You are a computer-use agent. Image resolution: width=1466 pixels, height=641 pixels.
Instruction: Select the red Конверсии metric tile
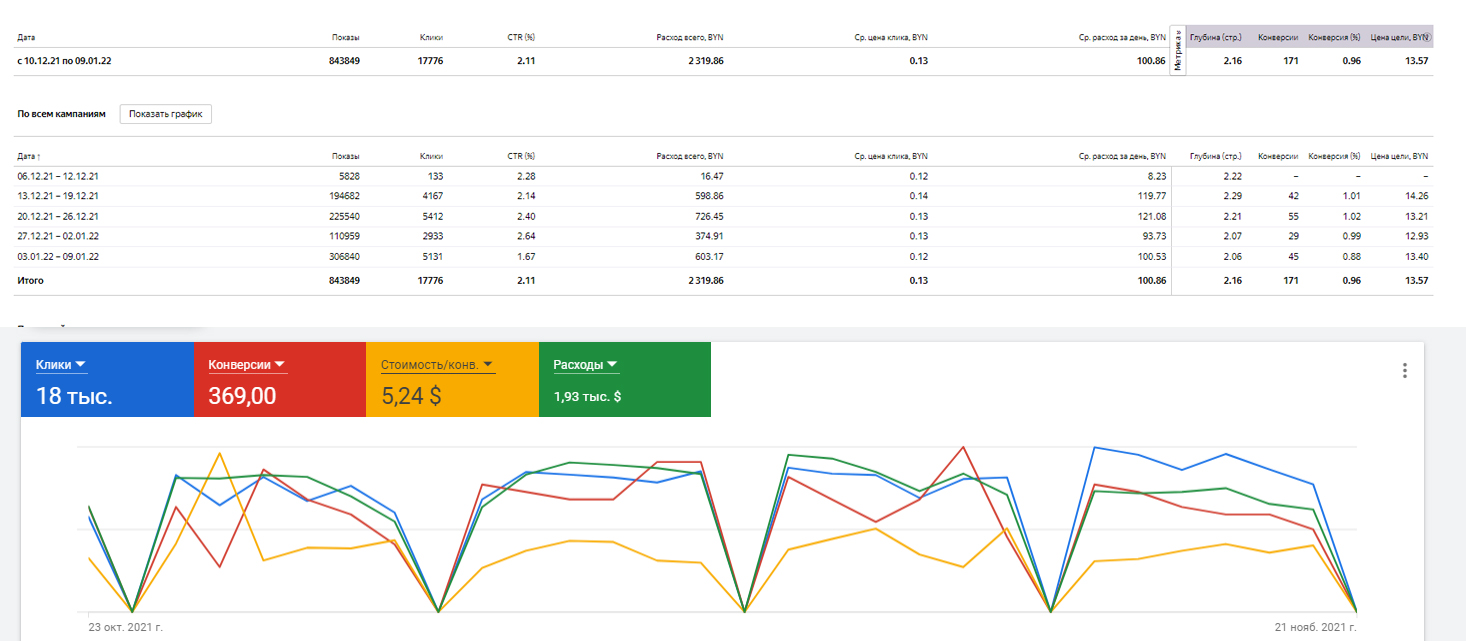coord(279,380)
